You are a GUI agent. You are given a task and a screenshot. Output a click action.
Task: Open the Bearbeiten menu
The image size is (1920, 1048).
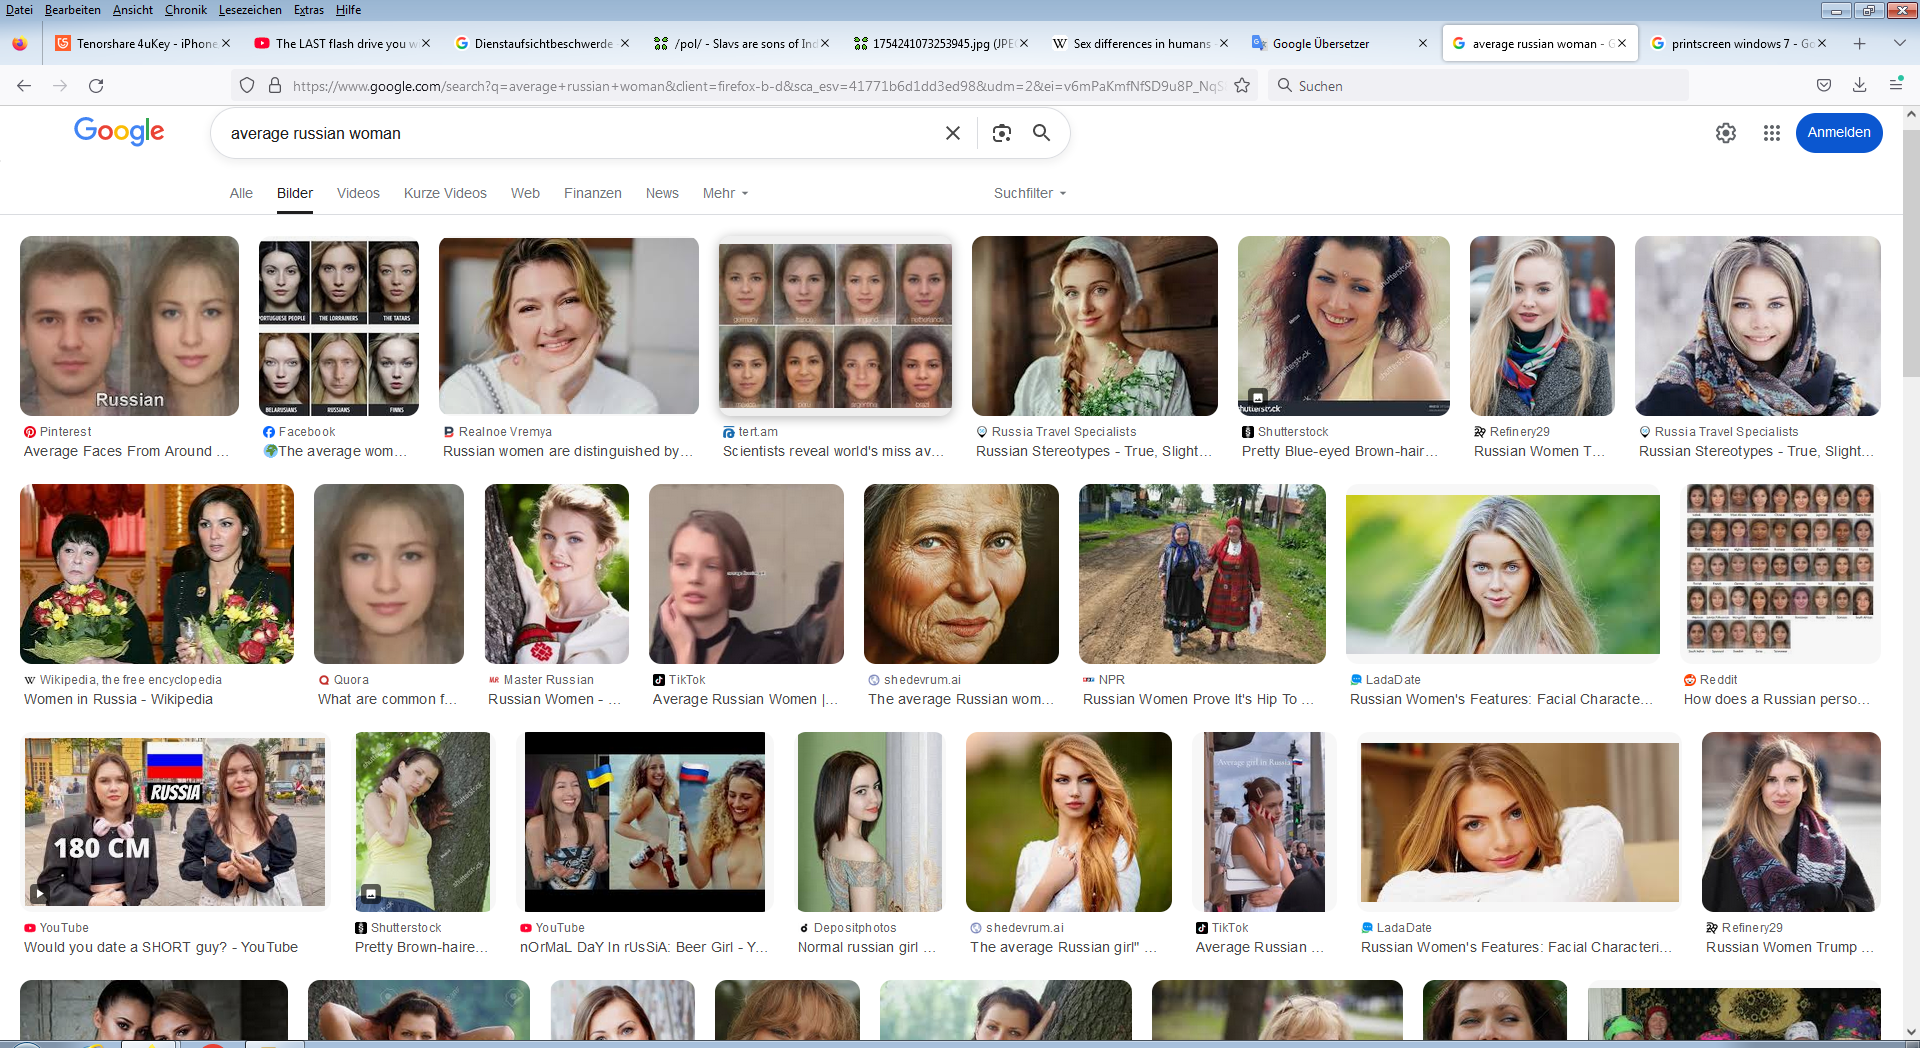pos(73,10)
